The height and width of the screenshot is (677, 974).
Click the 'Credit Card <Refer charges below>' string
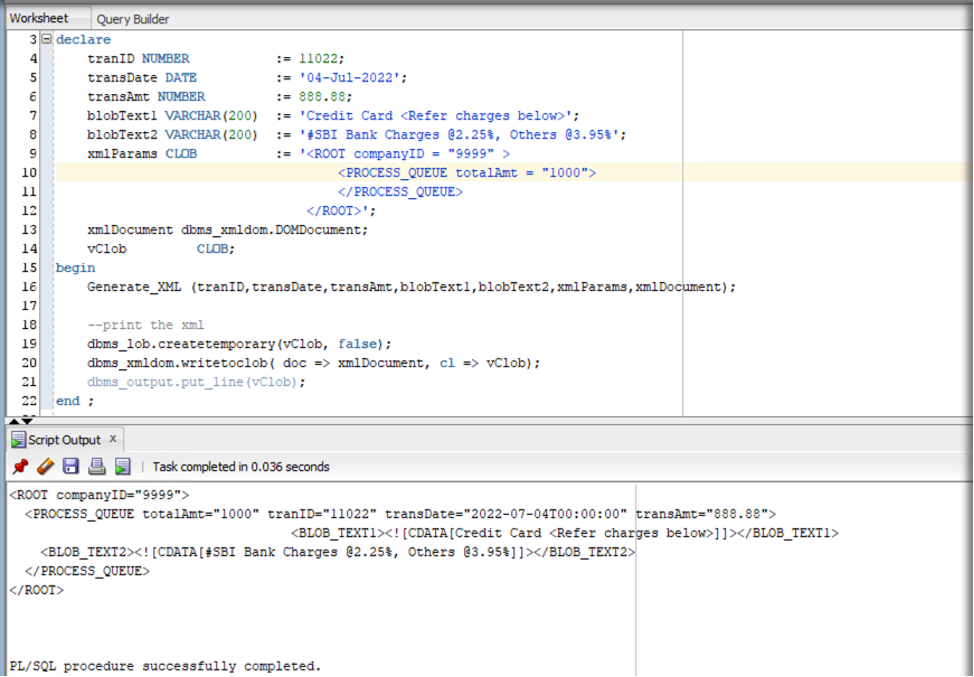click(x=436, y=116)
